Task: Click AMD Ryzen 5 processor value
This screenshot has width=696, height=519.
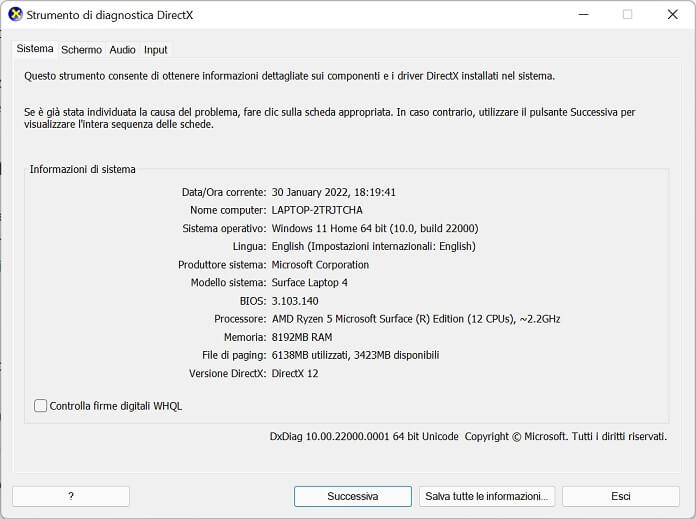Action: click(416, 319)
